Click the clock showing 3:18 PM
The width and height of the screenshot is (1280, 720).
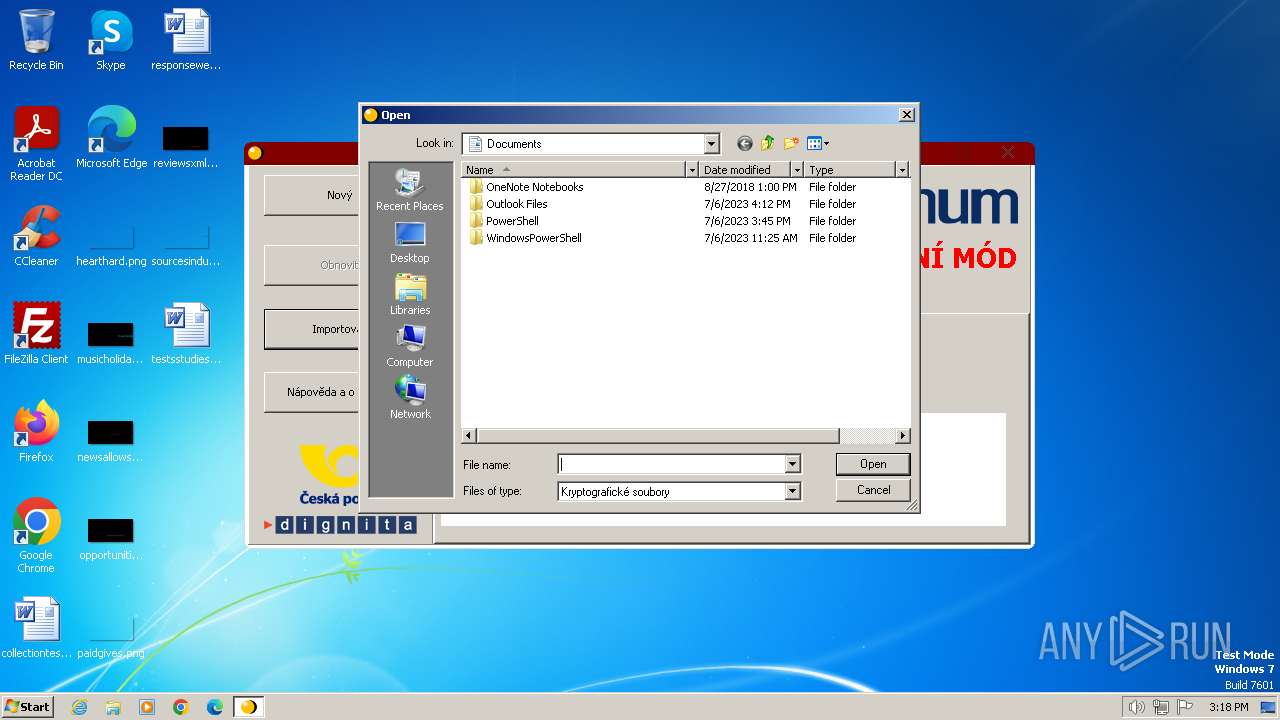[1228, 707]
